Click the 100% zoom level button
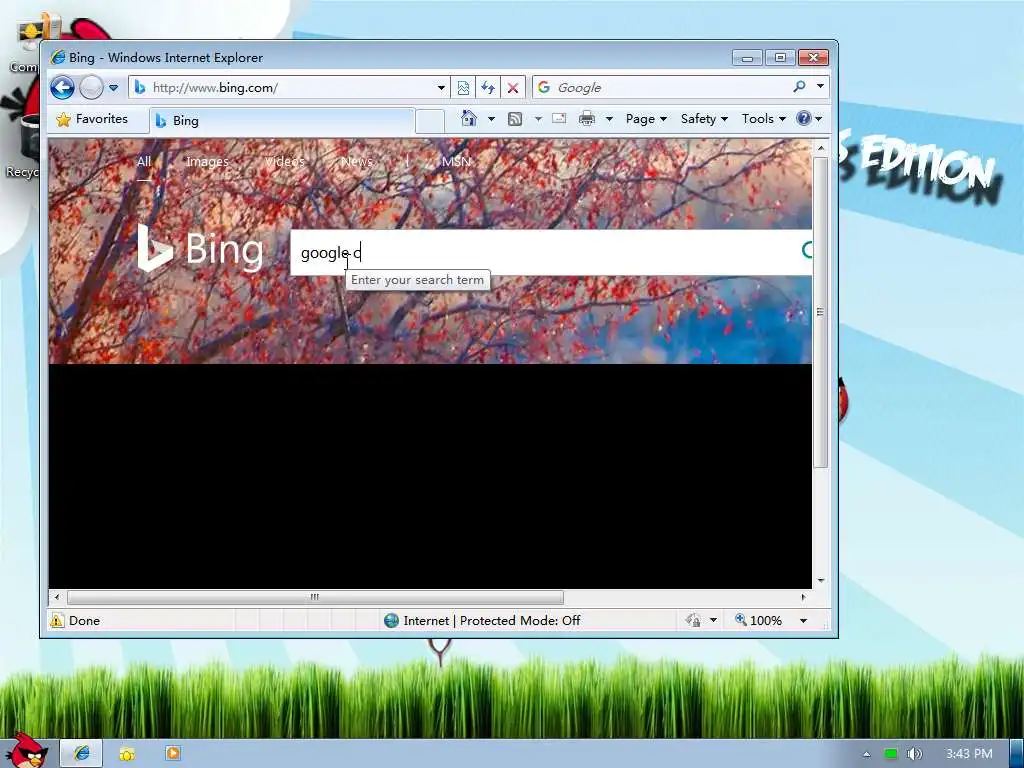The height and width of the screenshot is (768, 1024). (758, 620)
